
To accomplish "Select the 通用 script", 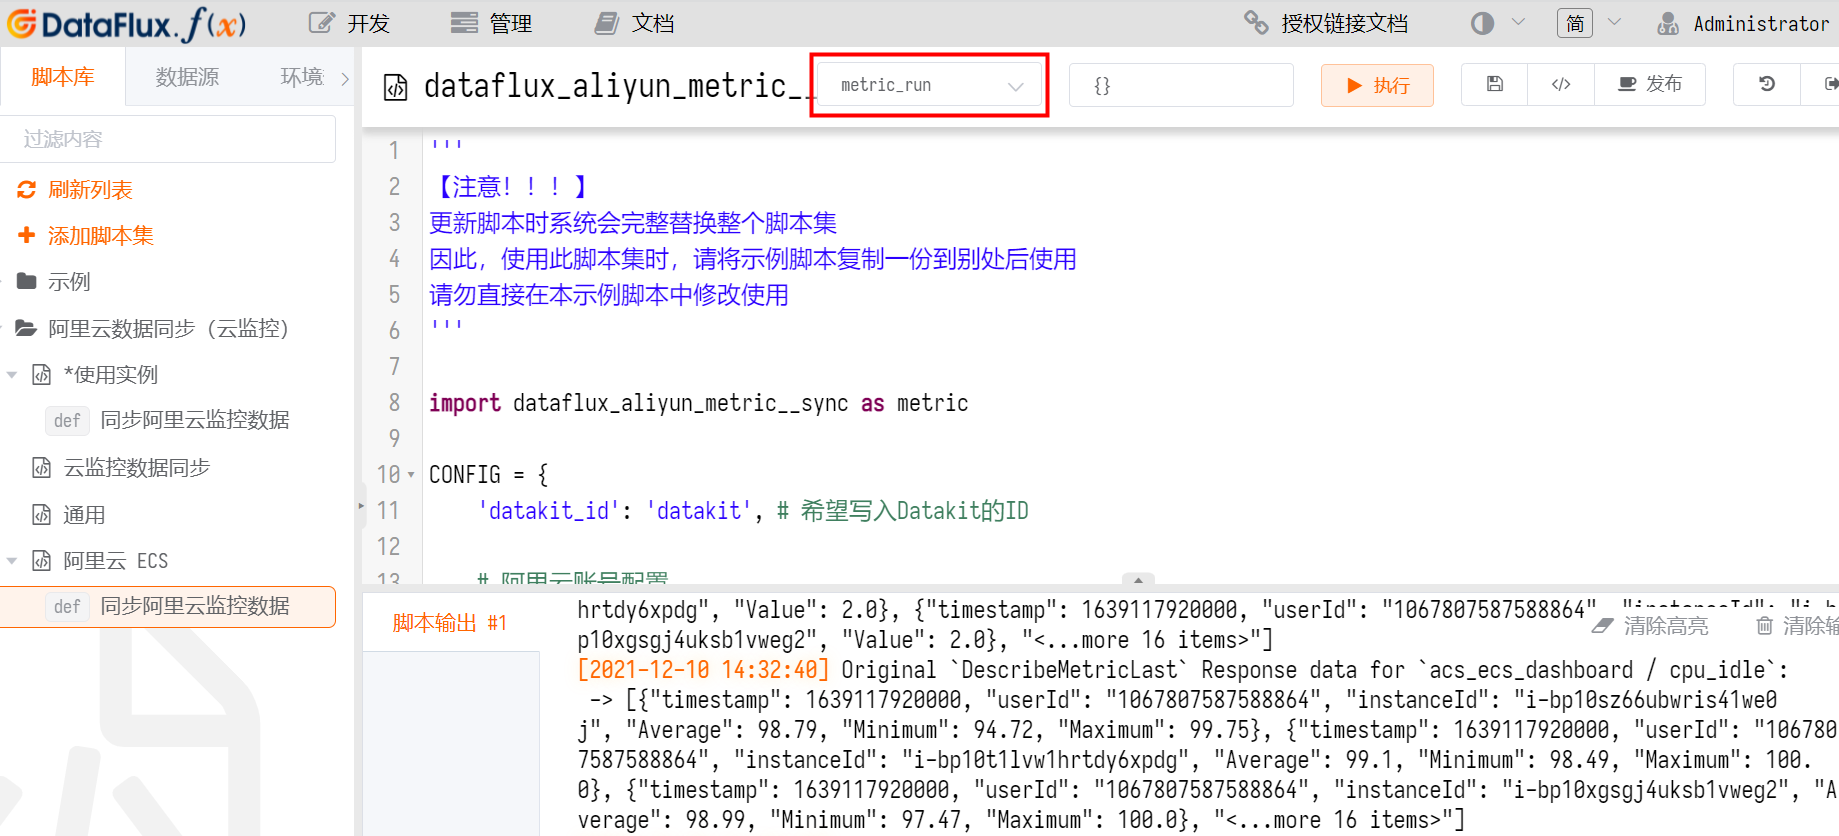I will click(x=84, y=515).
